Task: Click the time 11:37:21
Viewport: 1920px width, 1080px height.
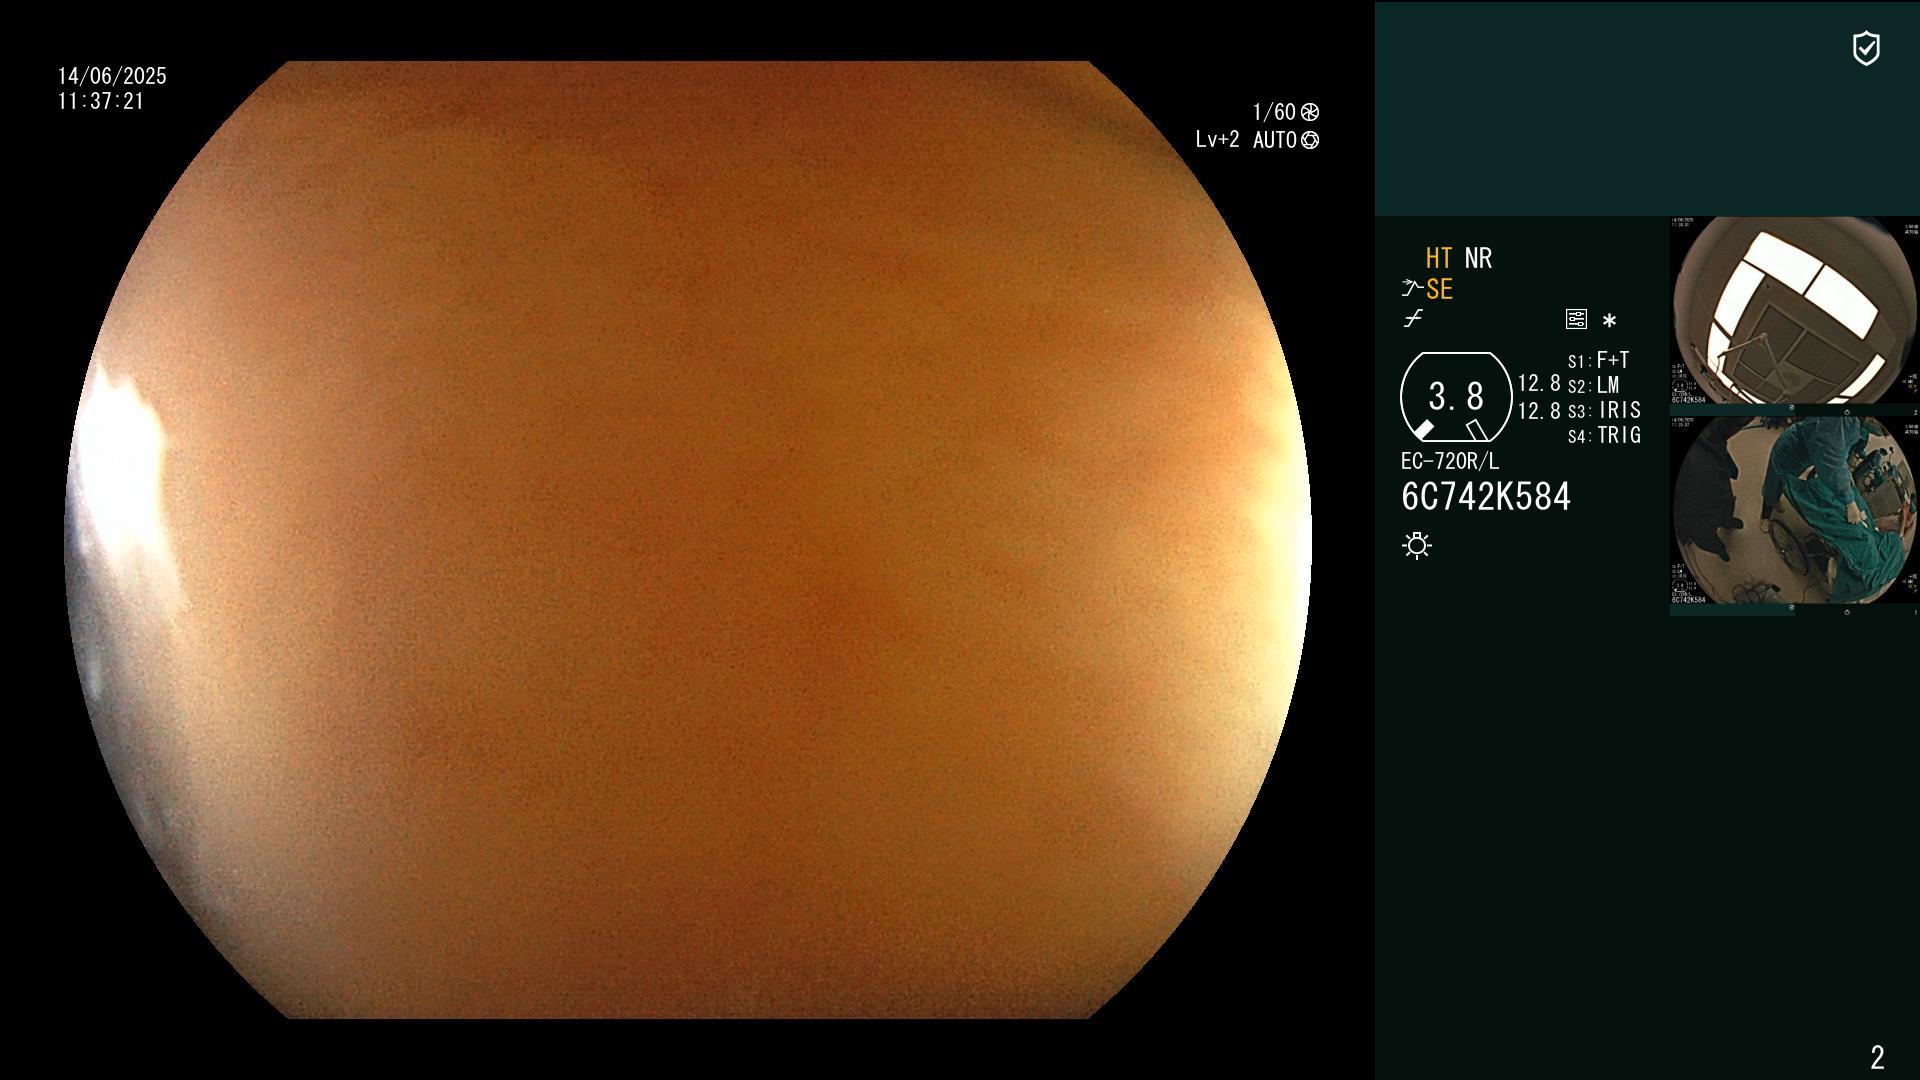Action: [x=101, y=101]
